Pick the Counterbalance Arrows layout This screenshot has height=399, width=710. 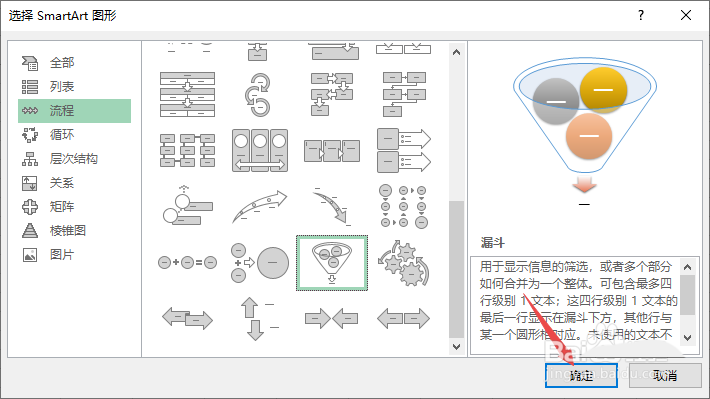tap(187, 318)
